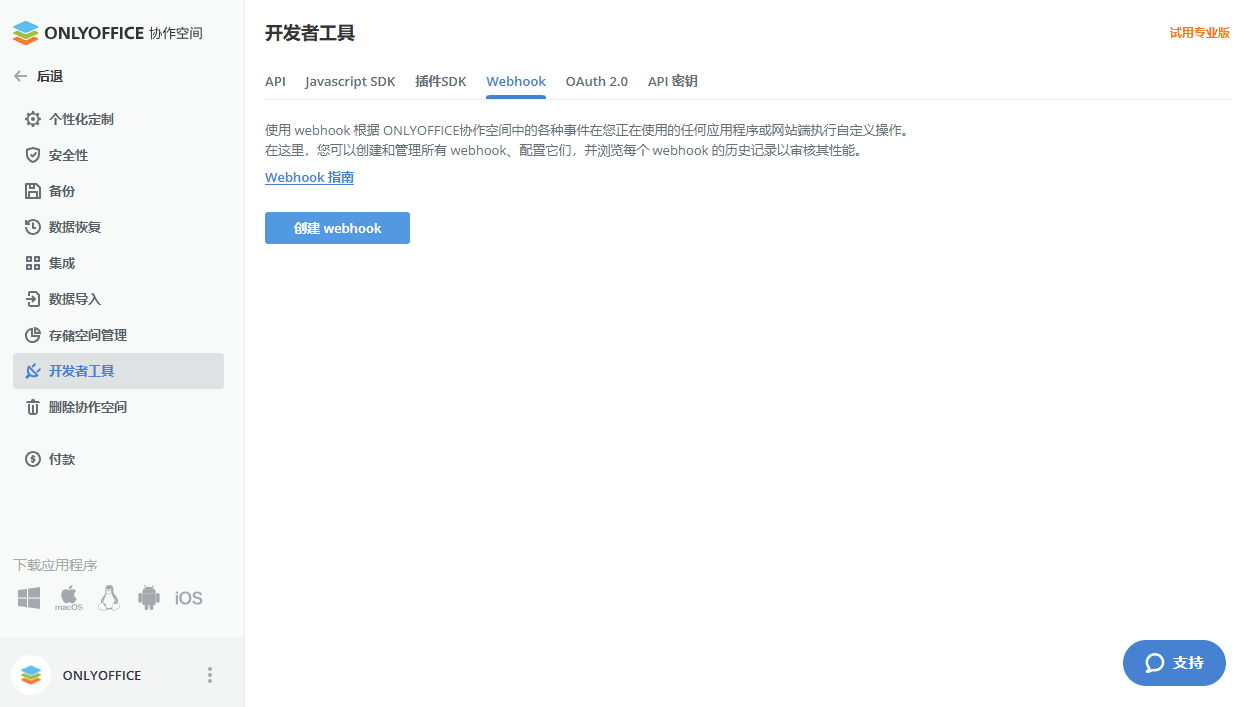Switch to the Javascript SDK tab
This screenshot has height=707, width=1243.
(350, 81)
